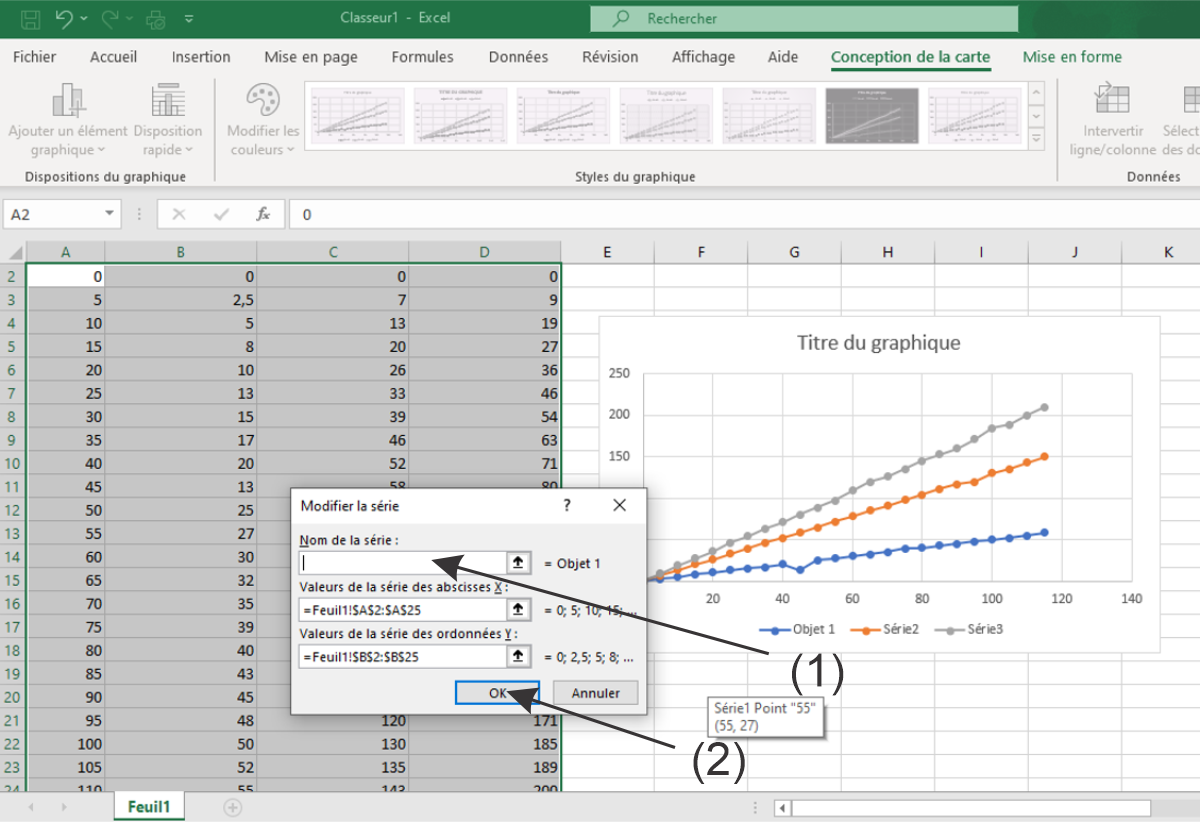Confirm series edit with OK
Image resolution: width=1200 pixels, height=822 pixels.
497,693
